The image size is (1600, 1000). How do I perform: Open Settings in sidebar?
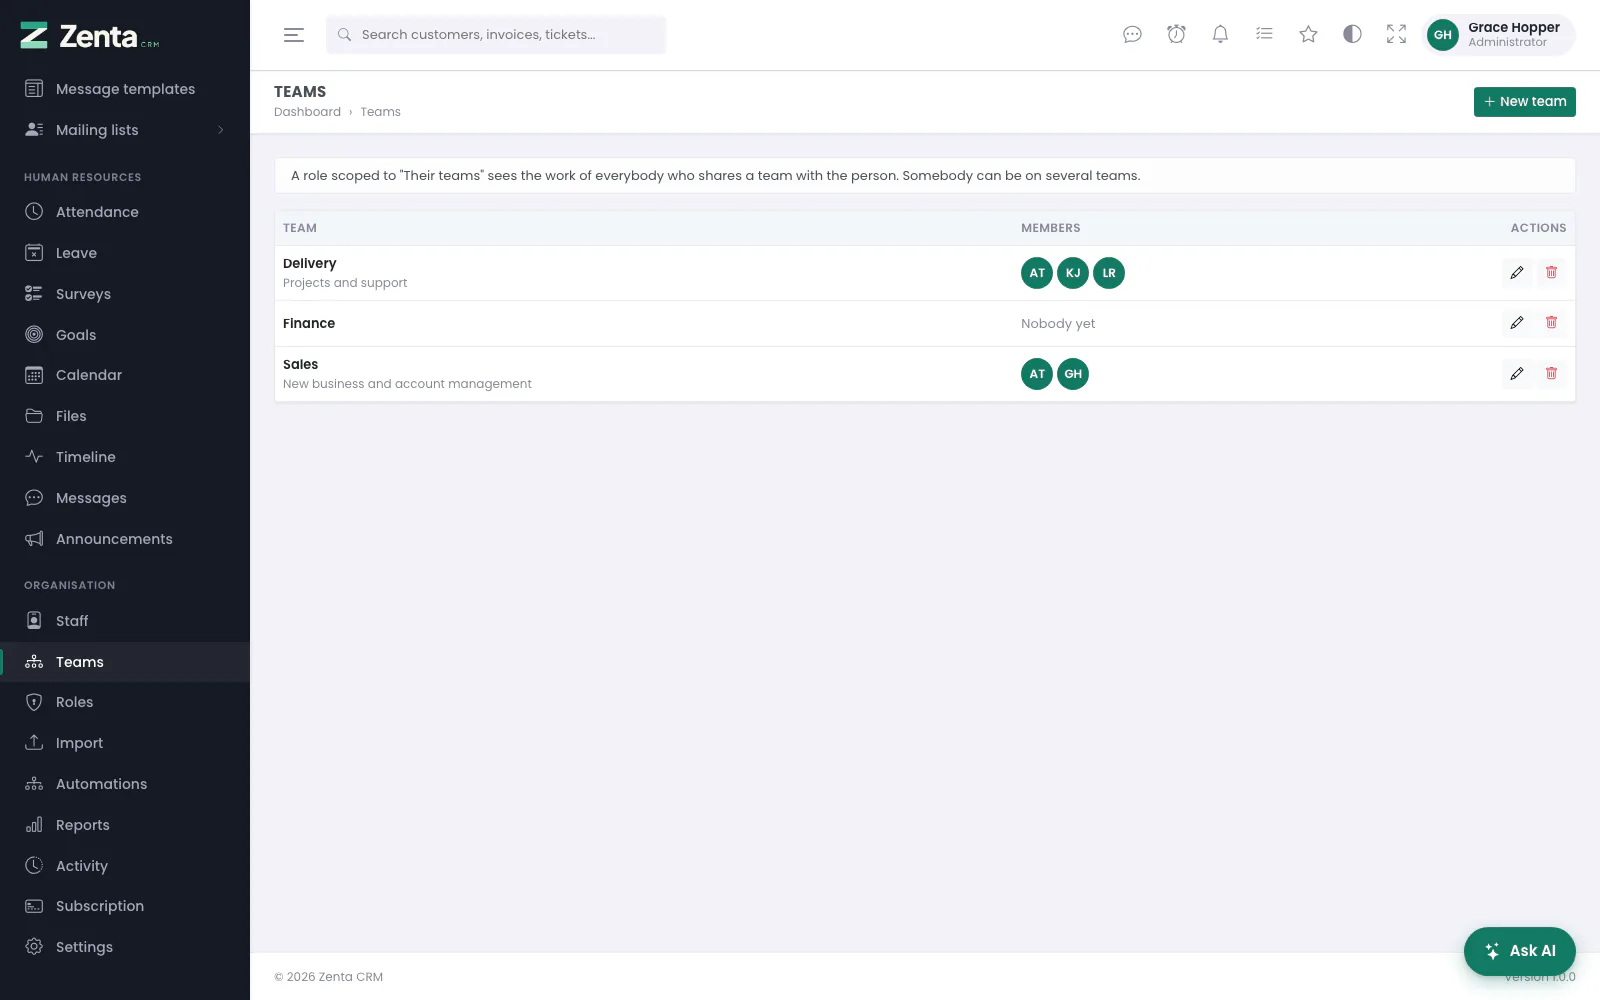point(125,947)
